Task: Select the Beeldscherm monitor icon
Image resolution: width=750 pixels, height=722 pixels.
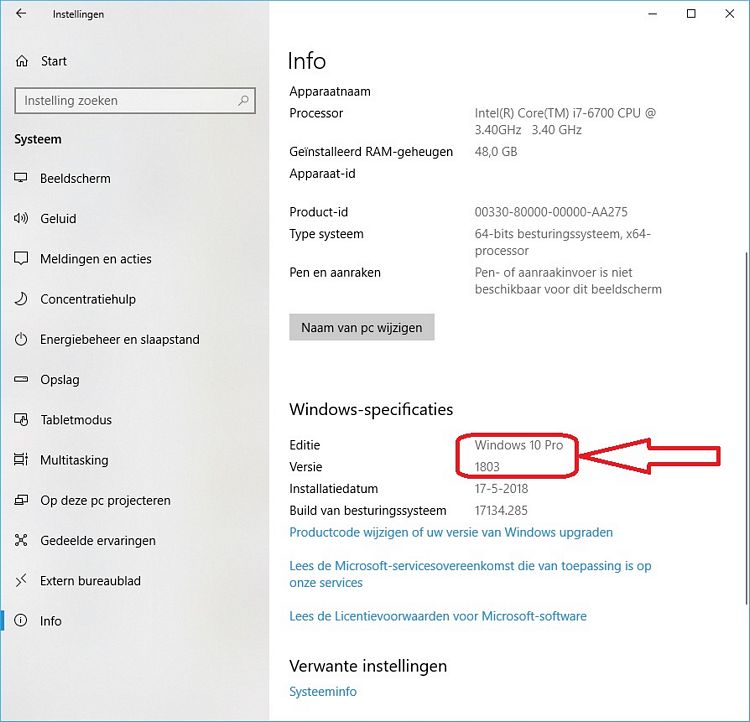Action: click(x=21, y=178)
